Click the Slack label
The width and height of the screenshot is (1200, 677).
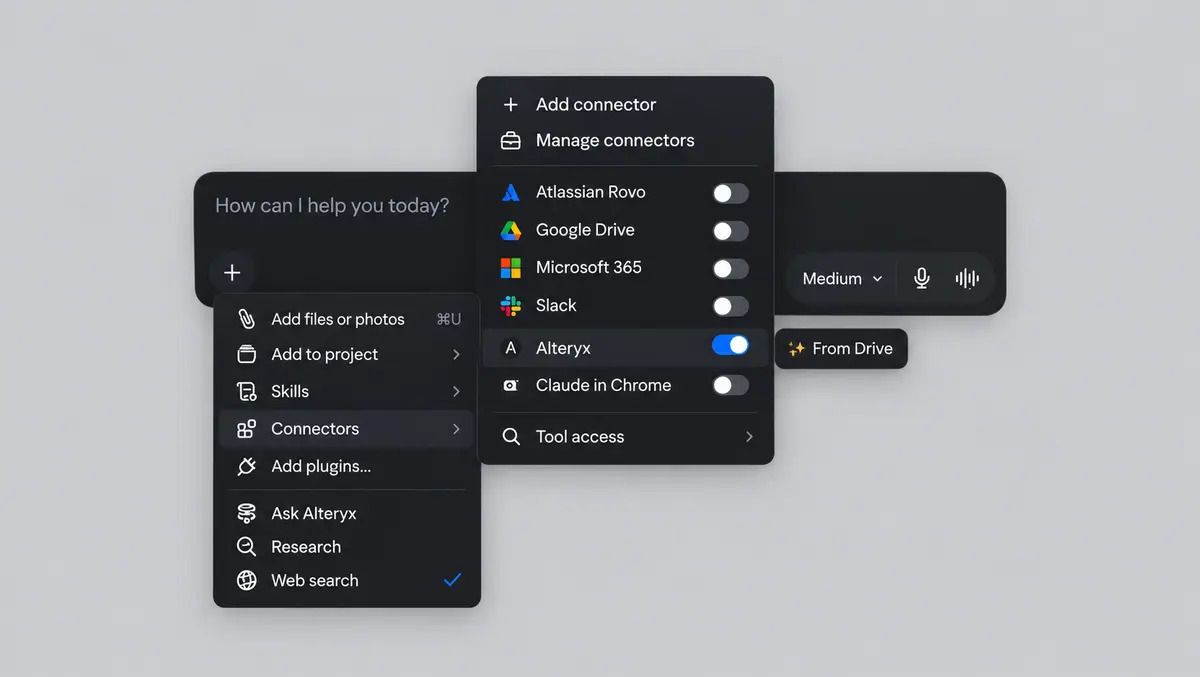tap(556, 305)
